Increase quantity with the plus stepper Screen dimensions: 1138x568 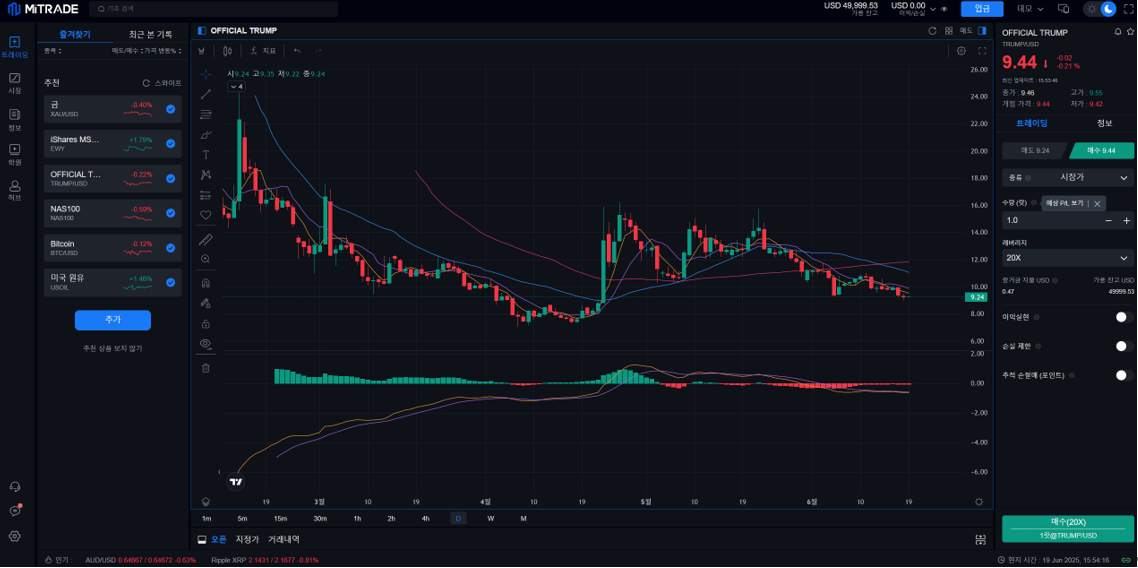tap(1126, 221)
